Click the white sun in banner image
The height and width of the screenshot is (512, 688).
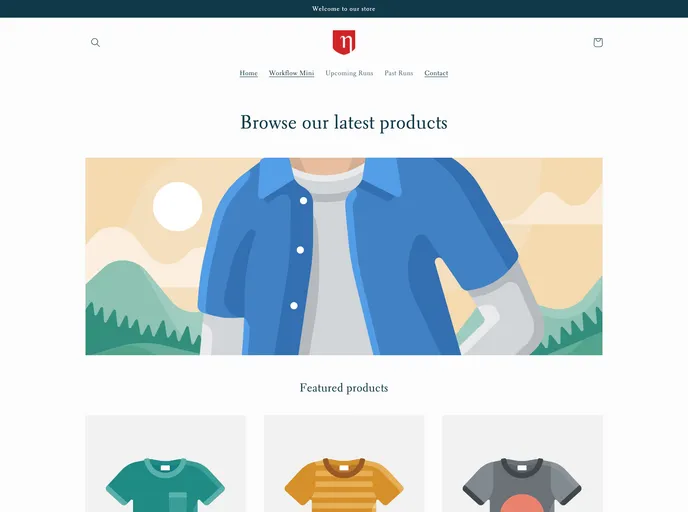click(x=177, y=206)
